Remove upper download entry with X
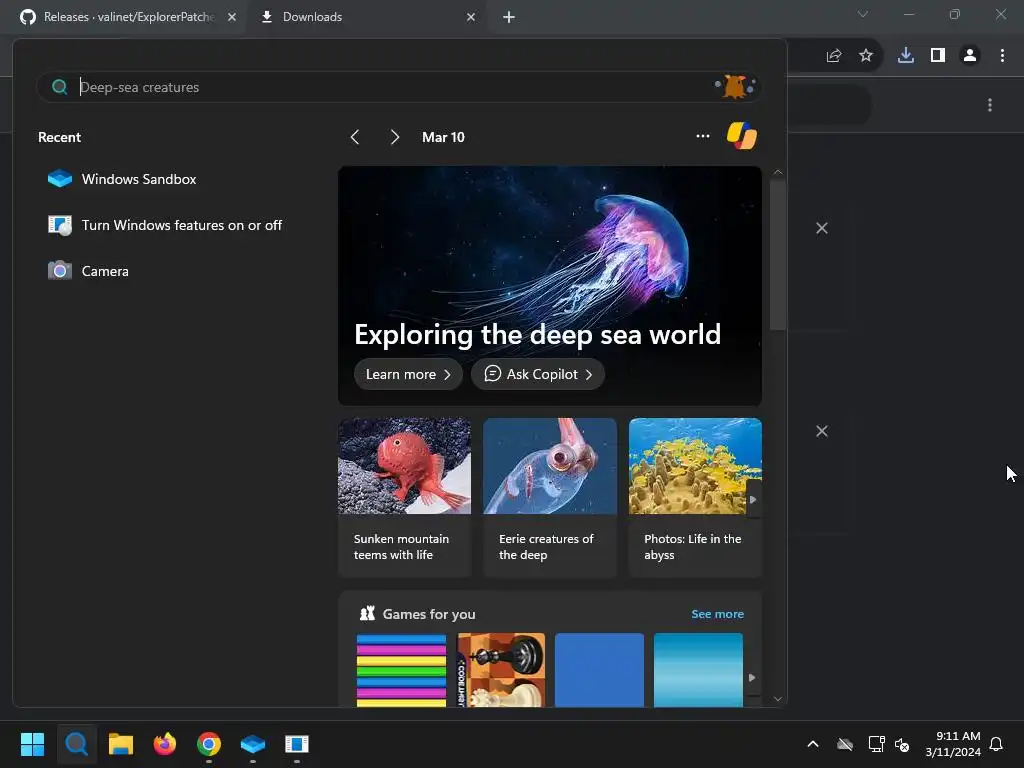The image size is (1024, 768). [822, 228]
